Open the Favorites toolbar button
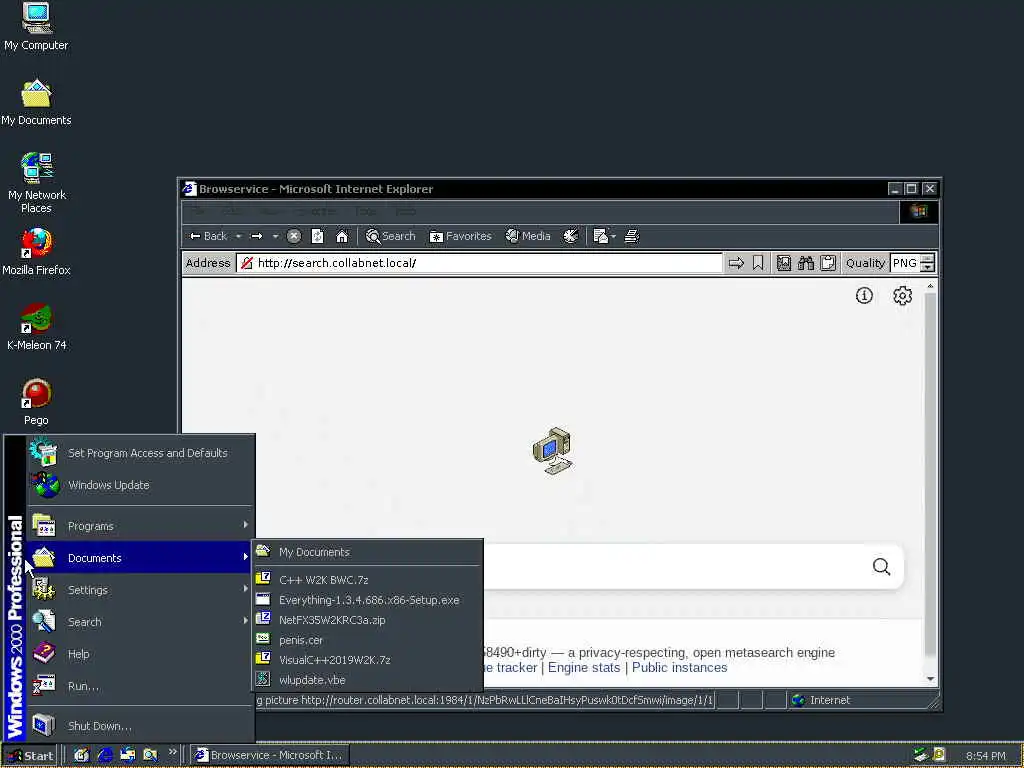 460,236
